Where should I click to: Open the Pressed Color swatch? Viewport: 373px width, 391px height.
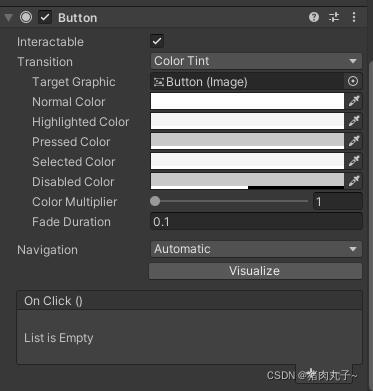pyautogui.click(x=247, y=141)
